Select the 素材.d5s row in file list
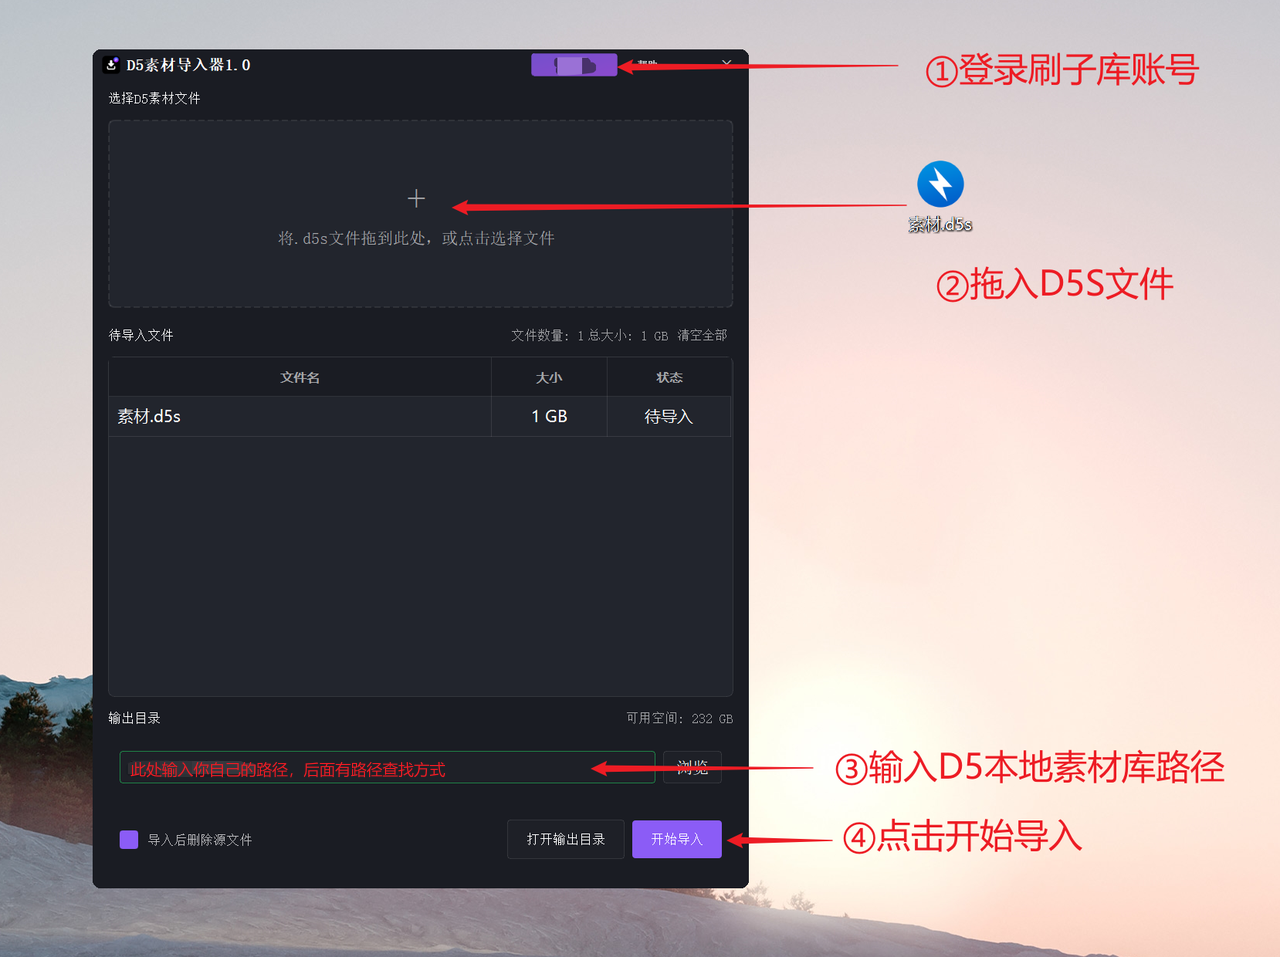Viewport: 1280px width, 957px height. pyautogui.click(x=300, y=416)
